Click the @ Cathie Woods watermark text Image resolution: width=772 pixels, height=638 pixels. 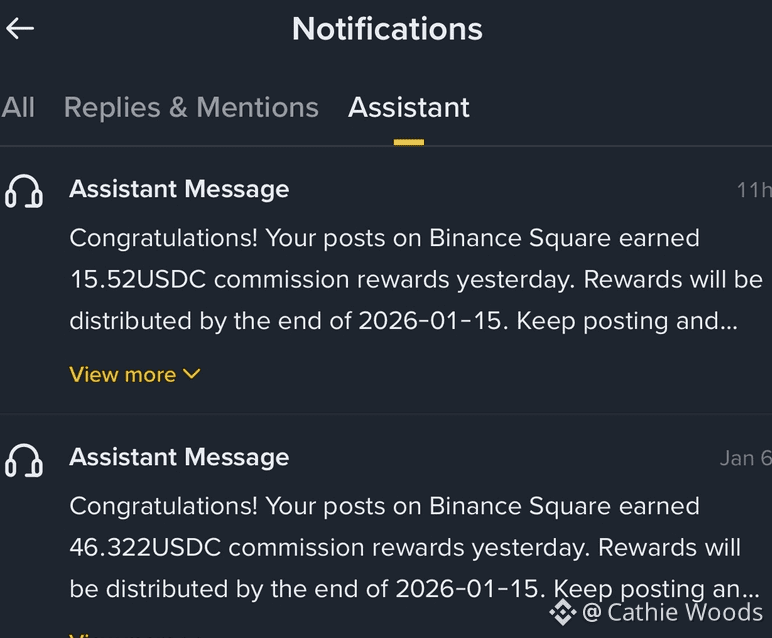point(673,613)
